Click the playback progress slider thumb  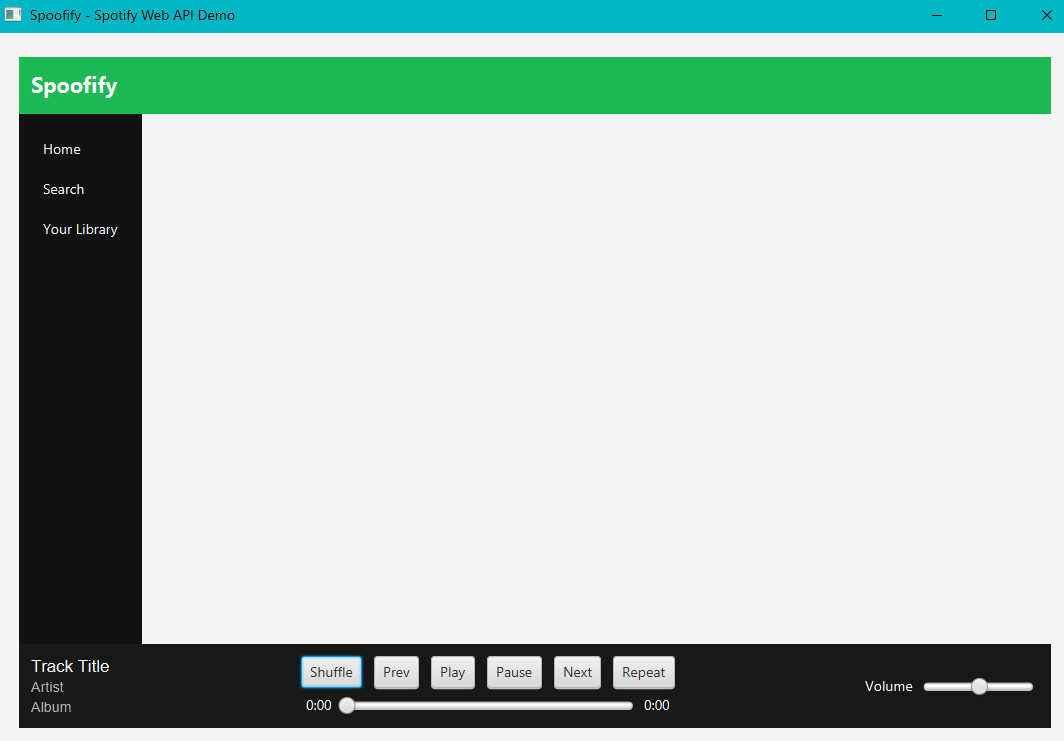[347, 706]
